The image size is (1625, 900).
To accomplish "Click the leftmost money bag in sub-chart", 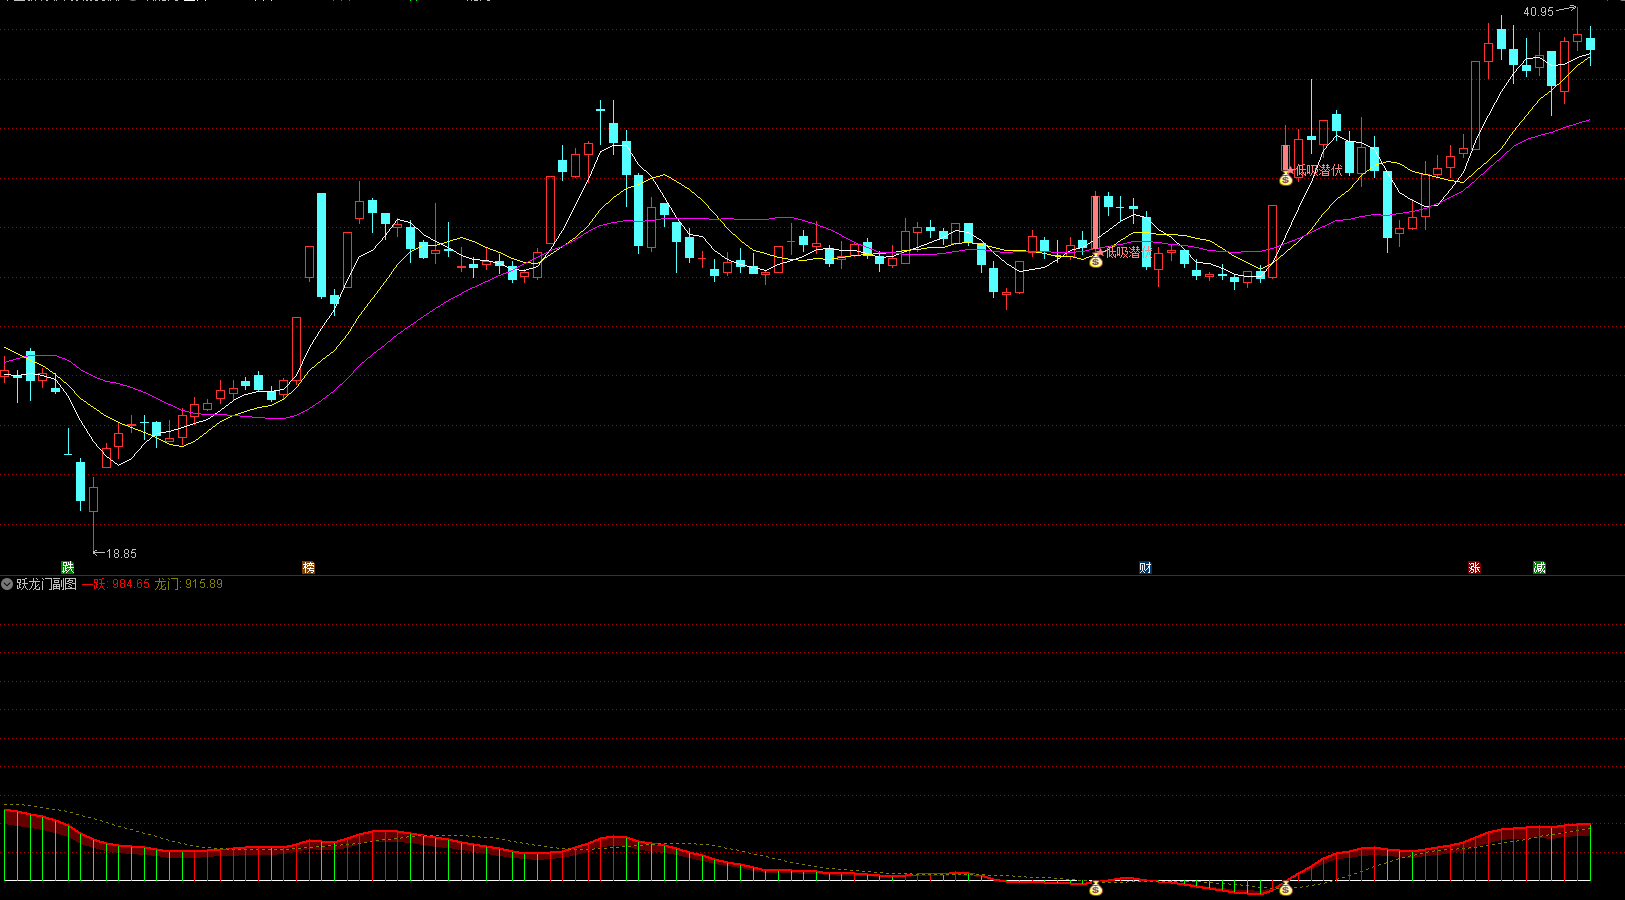I will click(x=1096, y=888).
